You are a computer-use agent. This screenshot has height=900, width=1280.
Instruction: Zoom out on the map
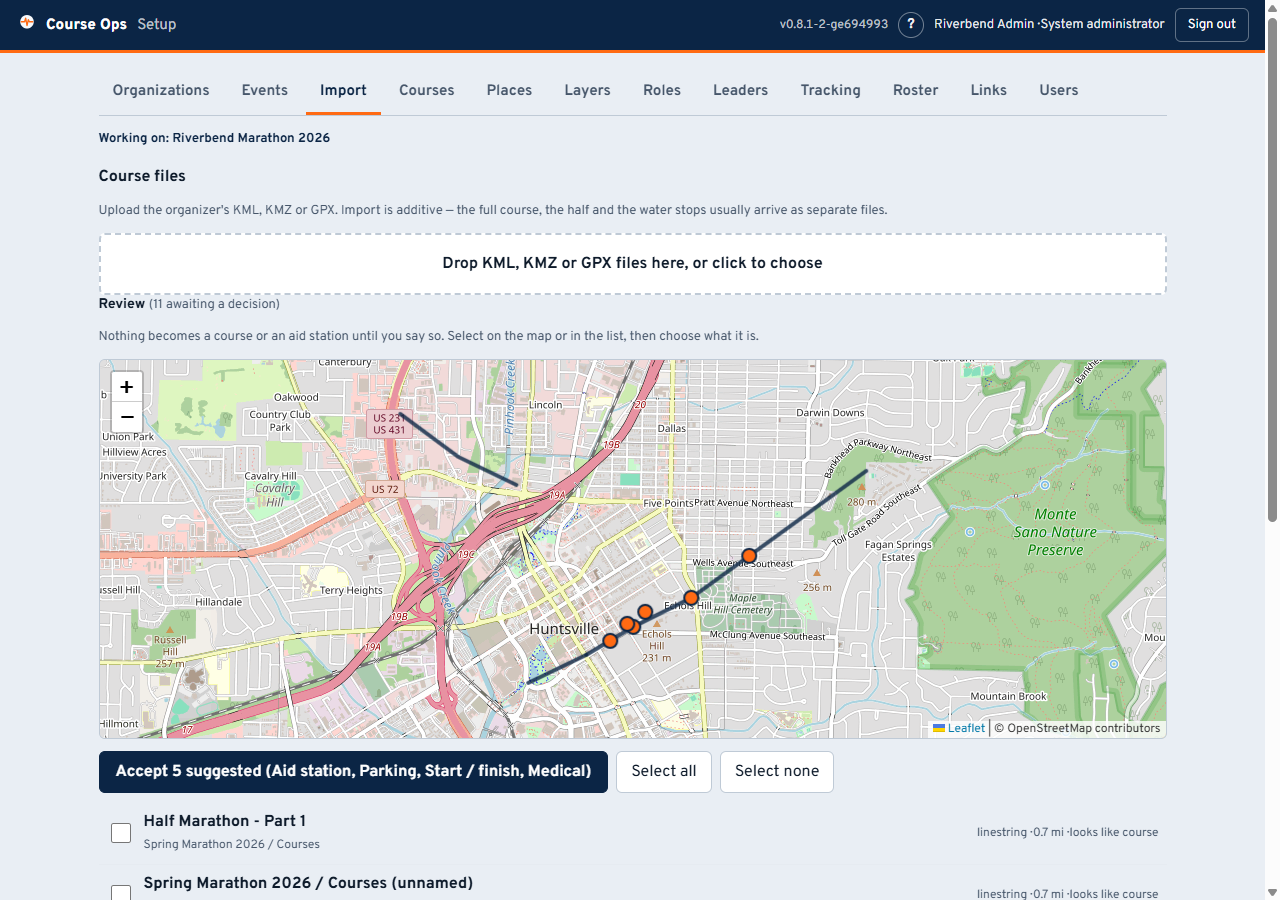point(126,417)
